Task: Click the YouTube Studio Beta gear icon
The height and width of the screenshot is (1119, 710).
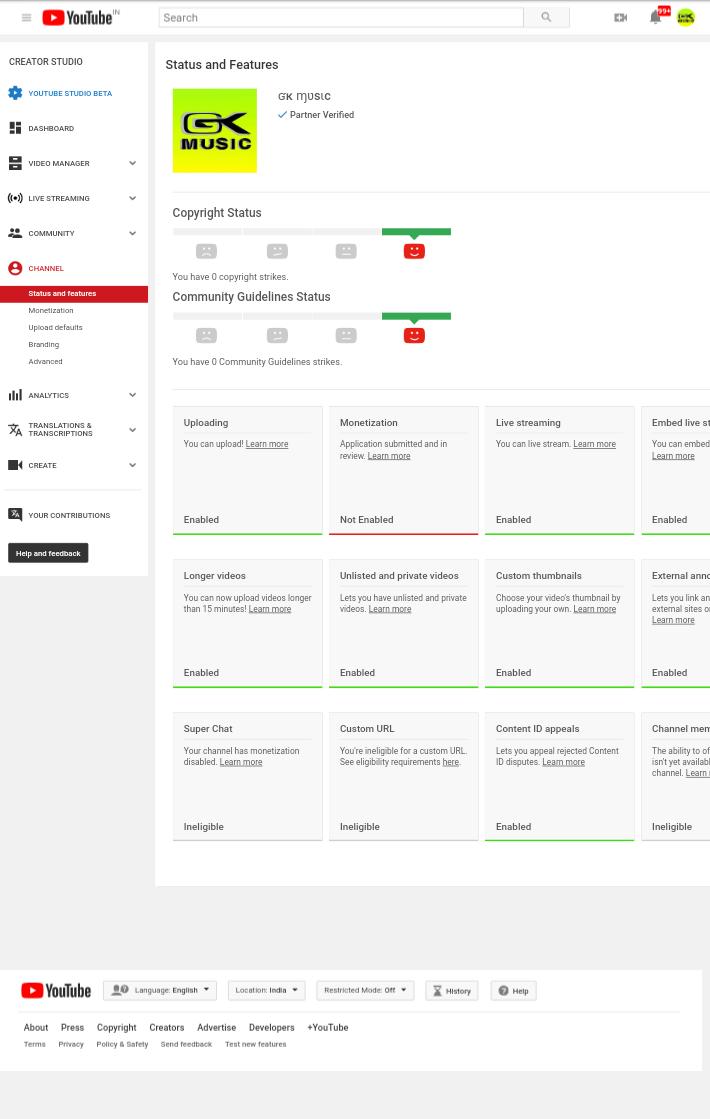Action: 15,93
